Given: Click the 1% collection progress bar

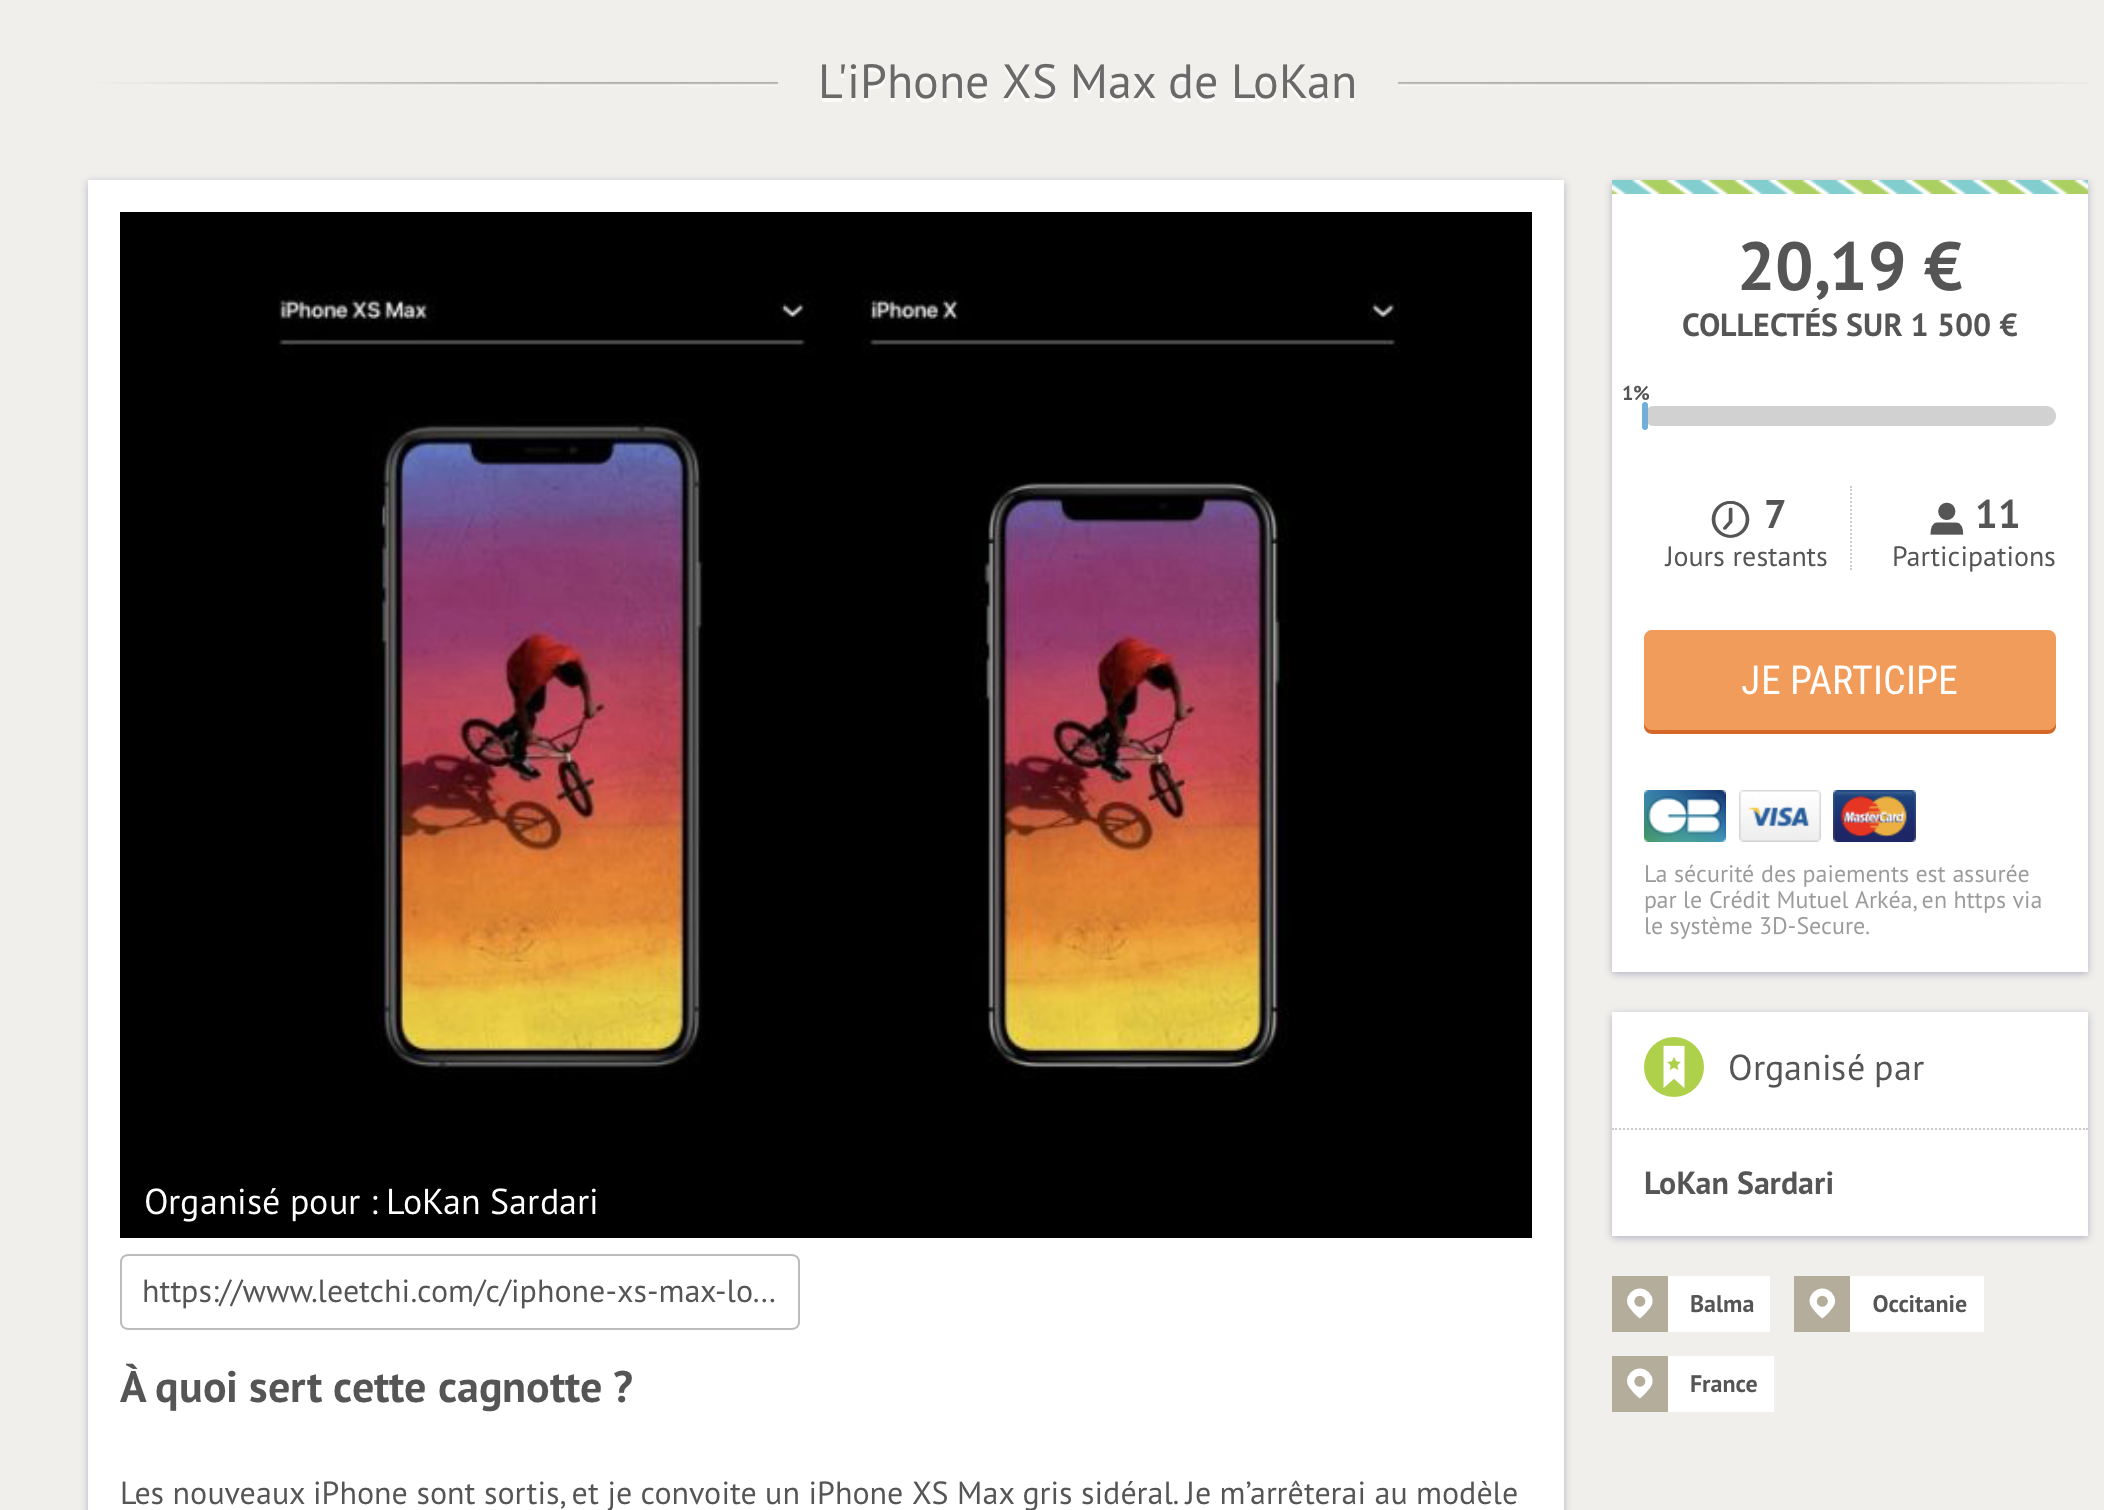Looking at the screenshot, I should (x=1848, y=416).
